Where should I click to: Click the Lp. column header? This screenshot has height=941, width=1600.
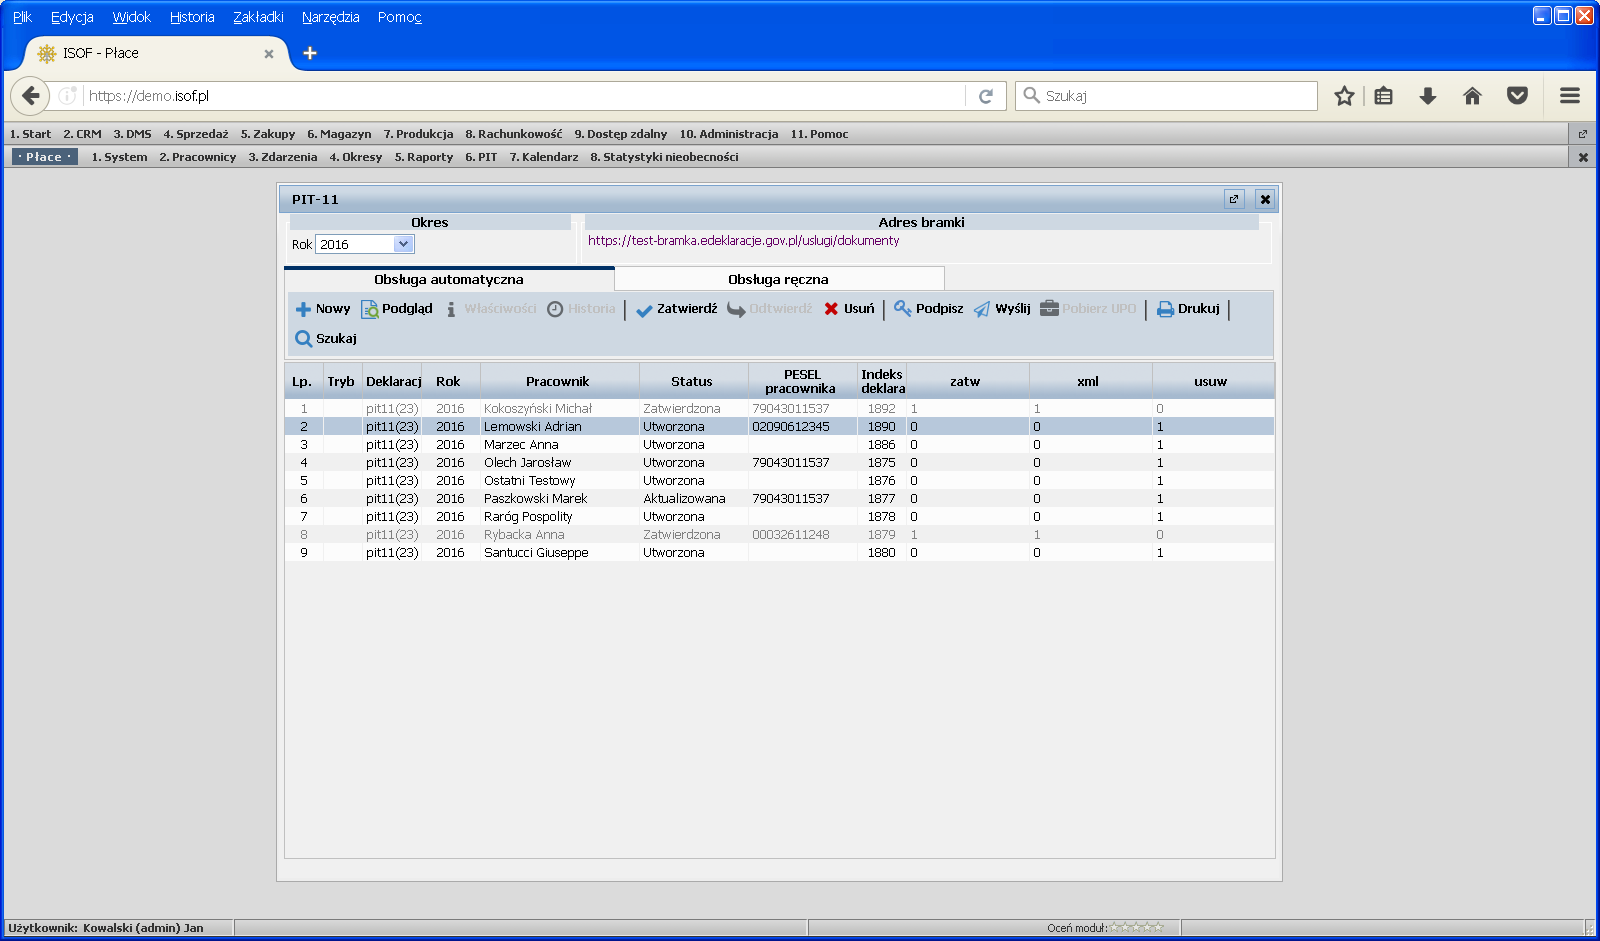pos(302,382)
